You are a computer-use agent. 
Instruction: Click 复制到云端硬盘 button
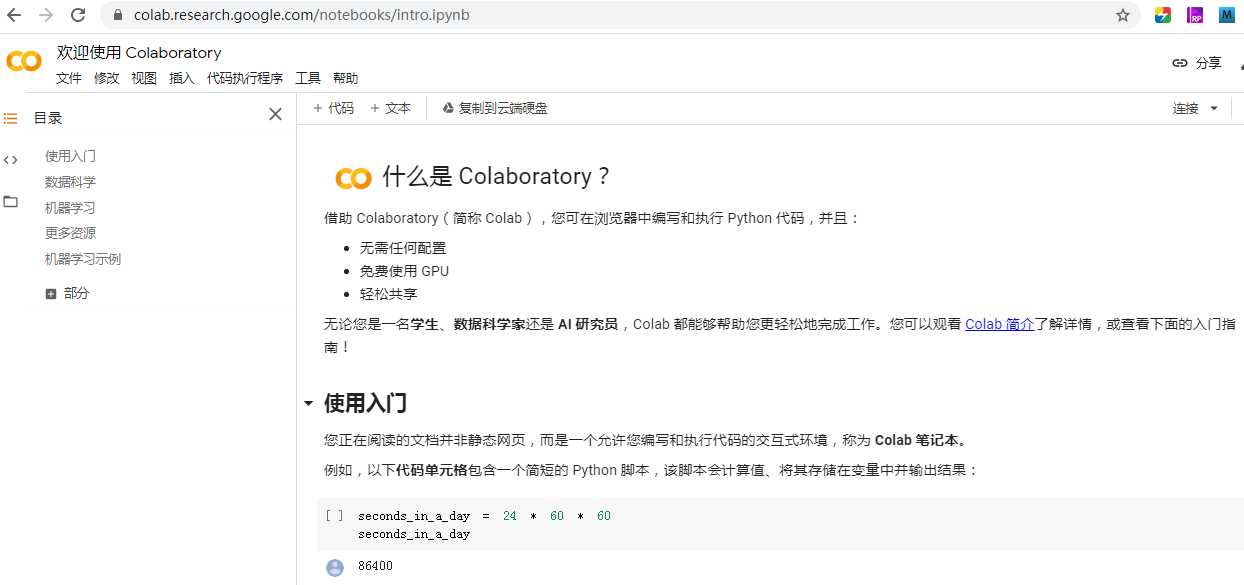pos(496,108)
